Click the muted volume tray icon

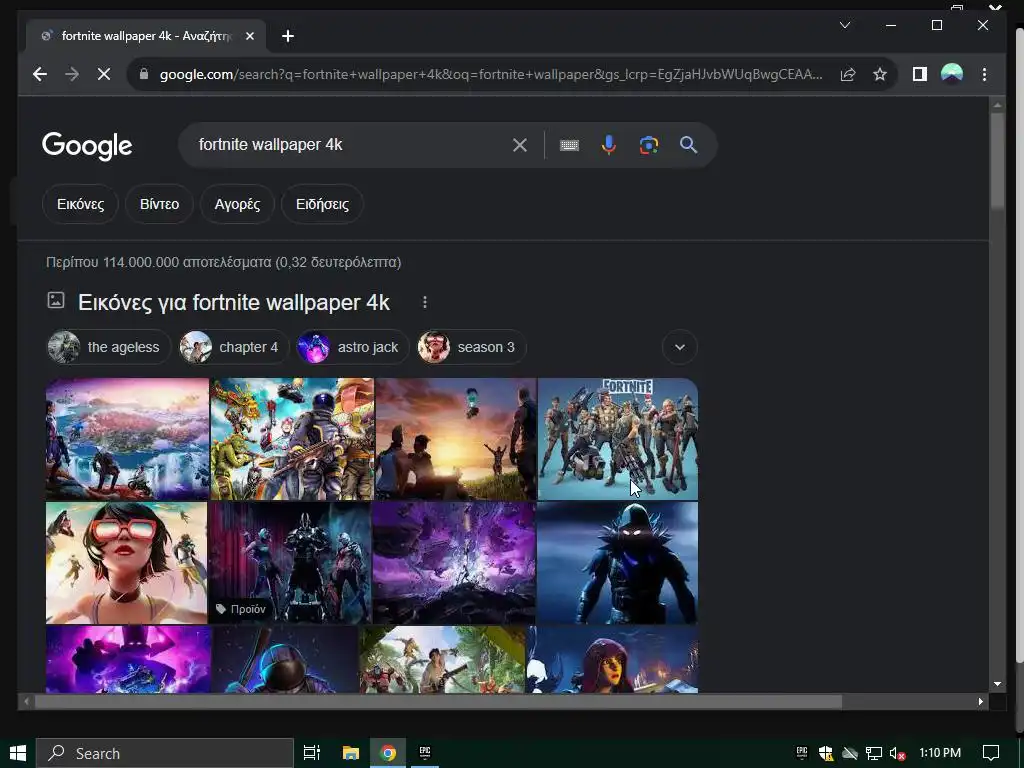(x=897, y=754)
